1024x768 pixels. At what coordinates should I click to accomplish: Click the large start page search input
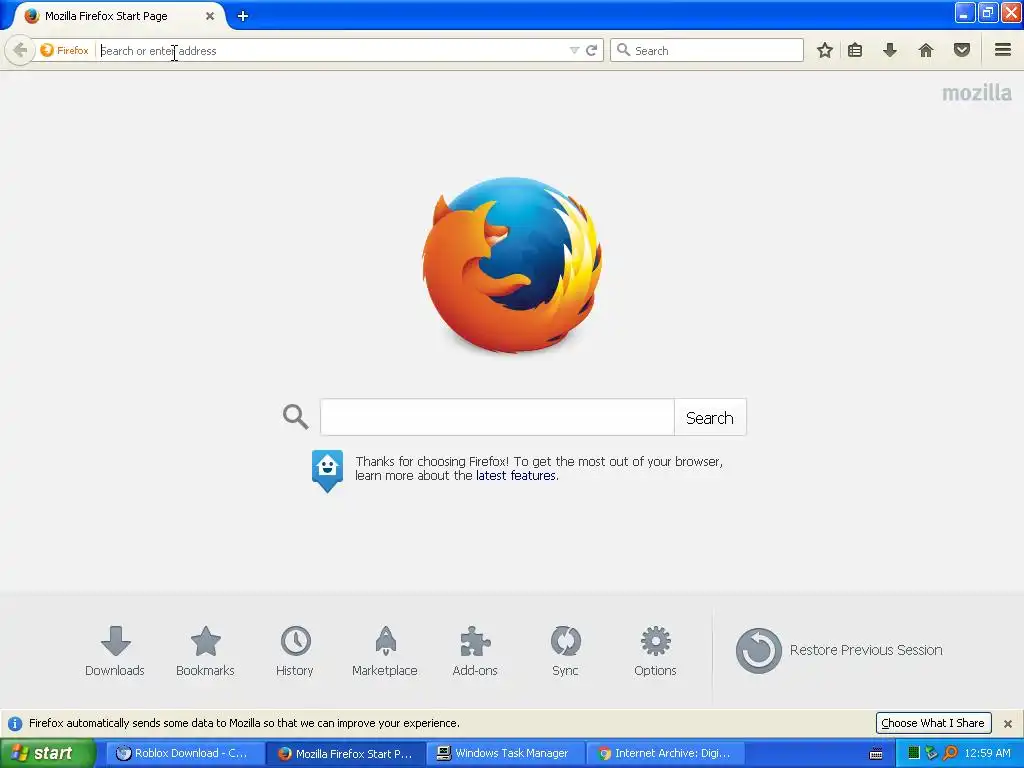coord(497,417)
